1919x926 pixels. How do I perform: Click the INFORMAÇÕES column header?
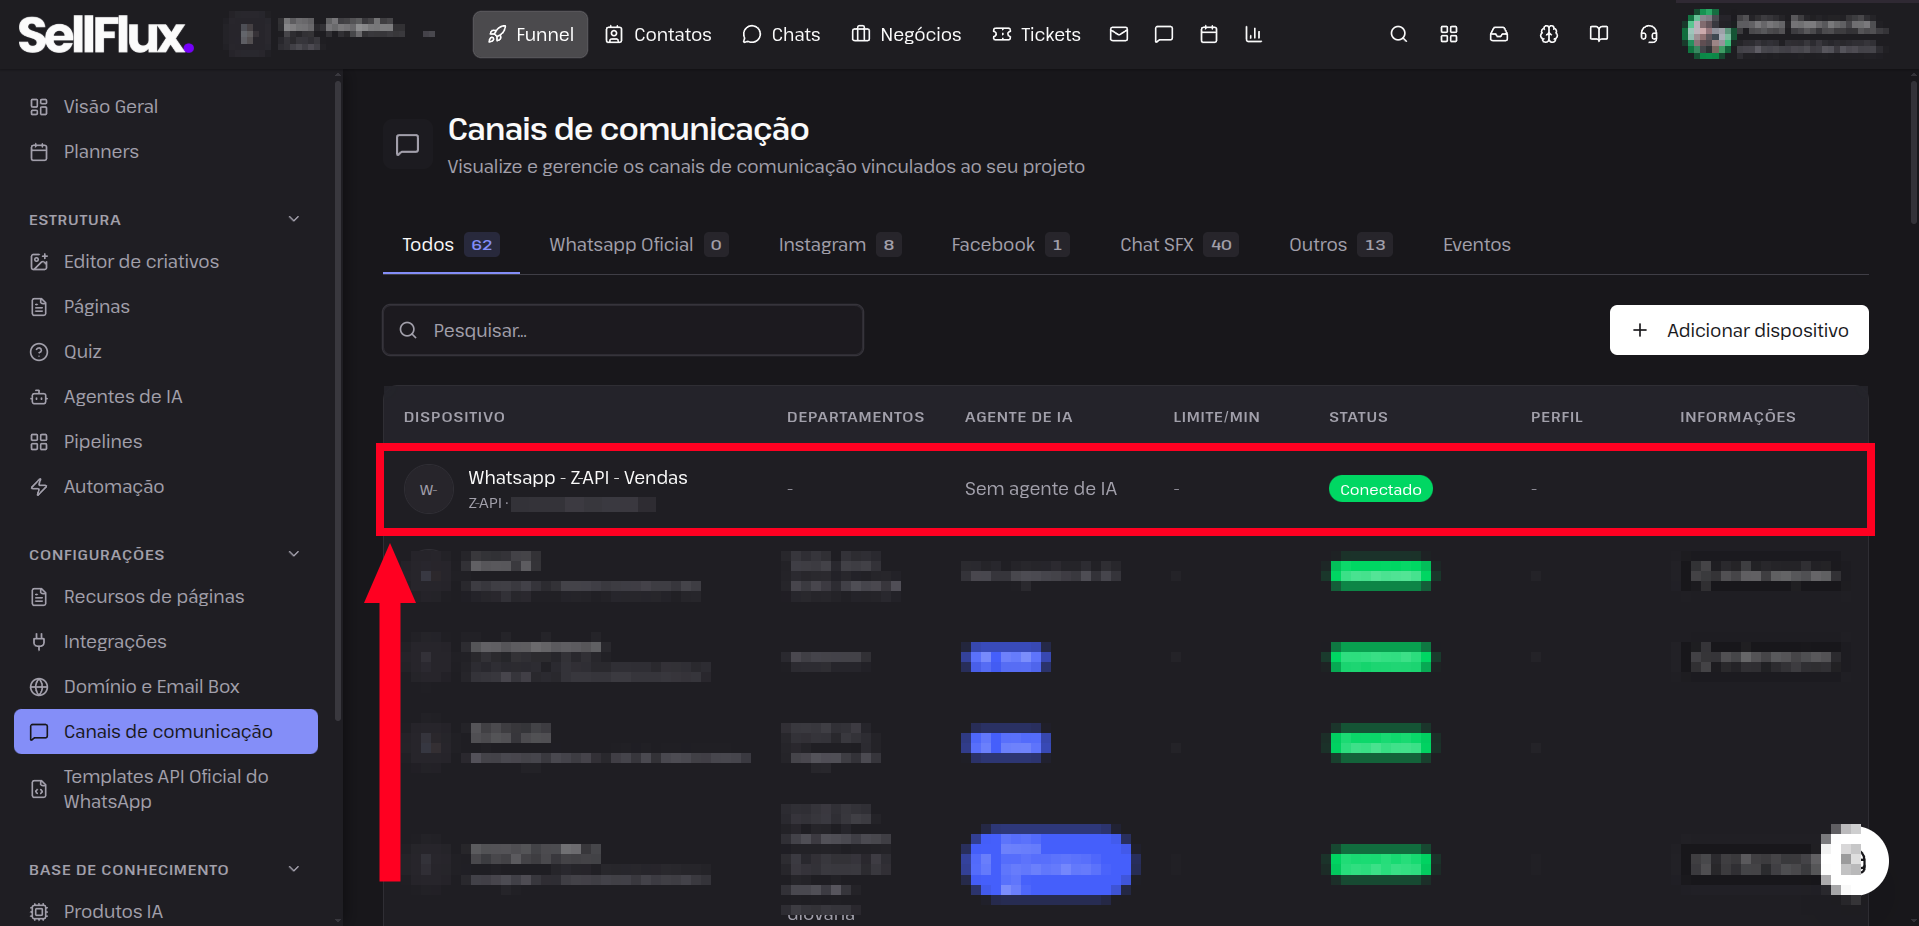tap(1738, 417)
